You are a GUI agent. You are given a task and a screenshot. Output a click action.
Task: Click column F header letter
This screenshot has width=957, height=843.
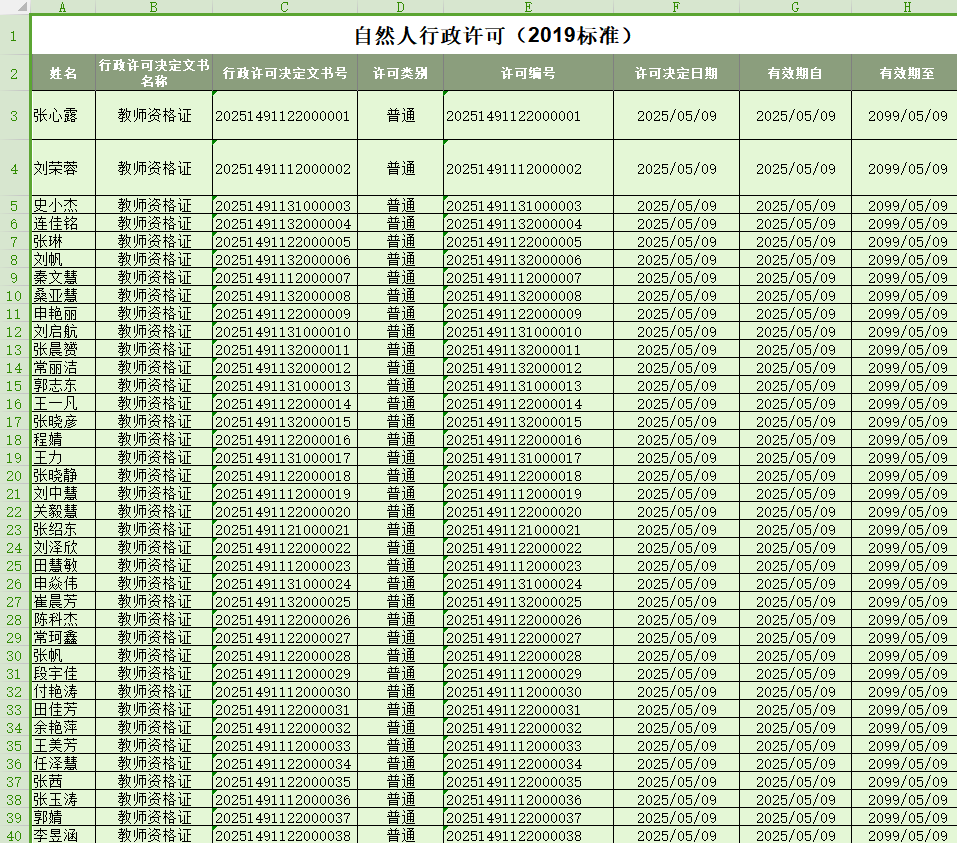click(x=677, y=7)
